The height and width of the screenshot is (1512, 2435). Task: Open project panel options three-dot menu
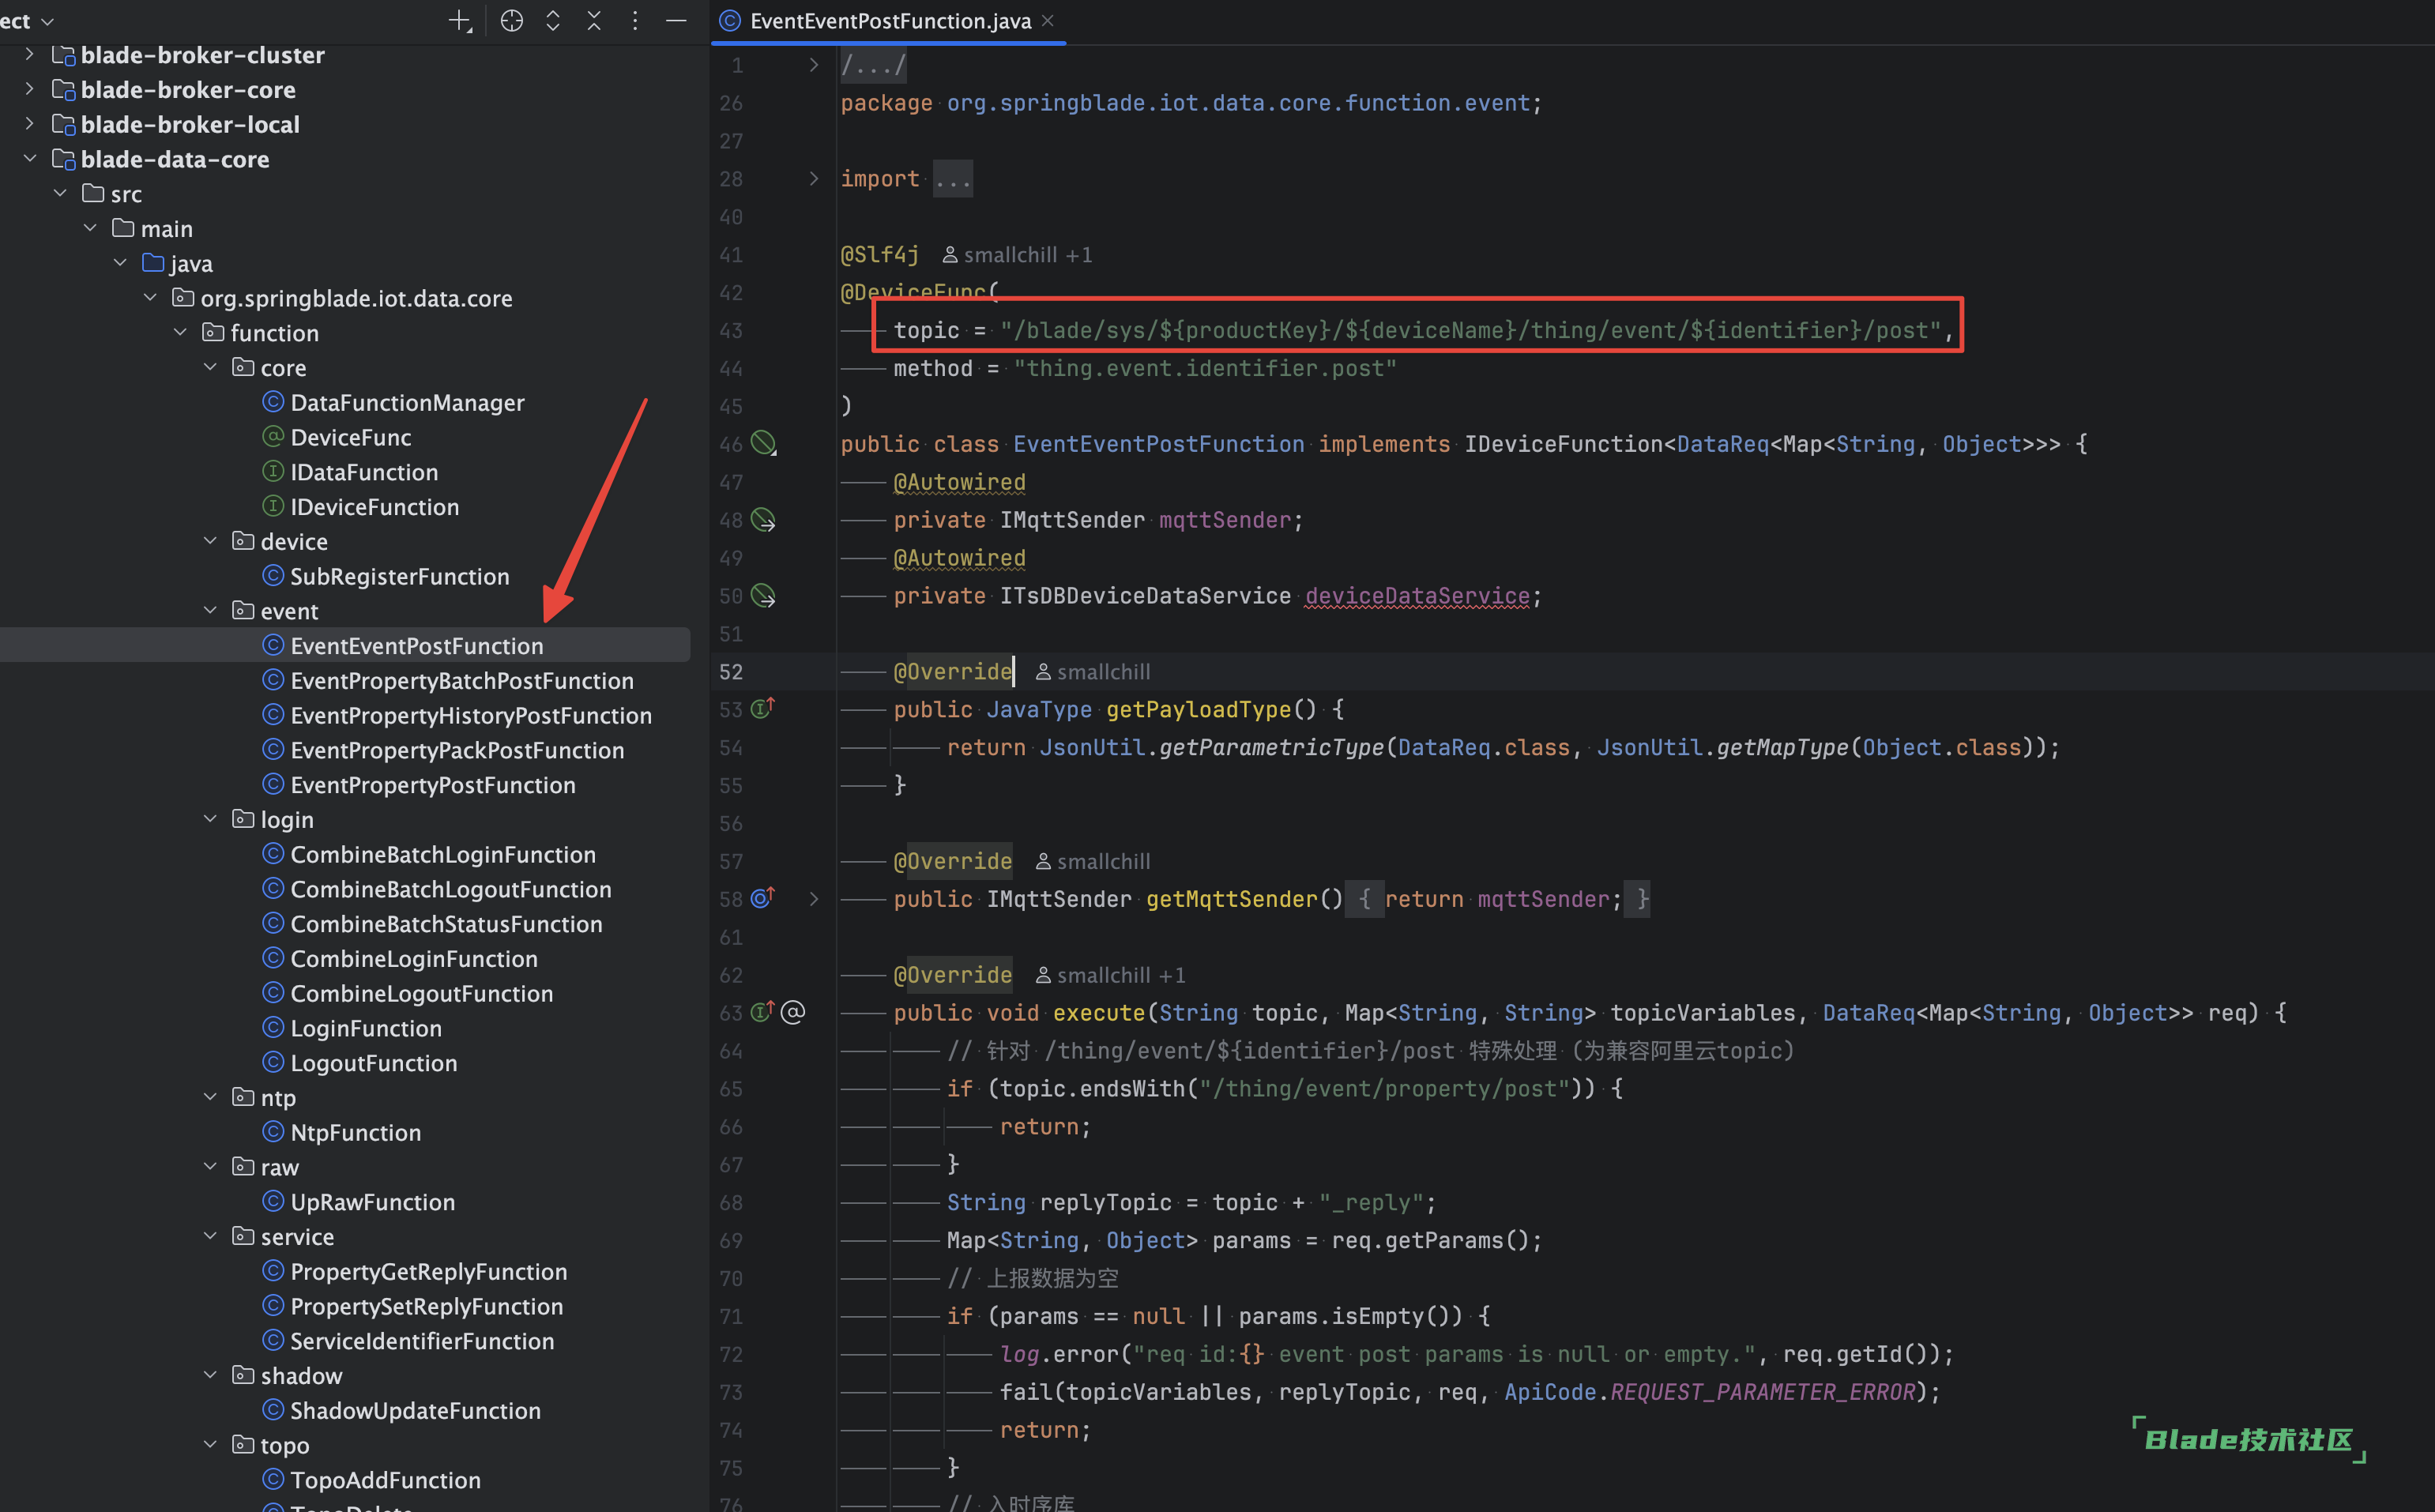(635, 21)
